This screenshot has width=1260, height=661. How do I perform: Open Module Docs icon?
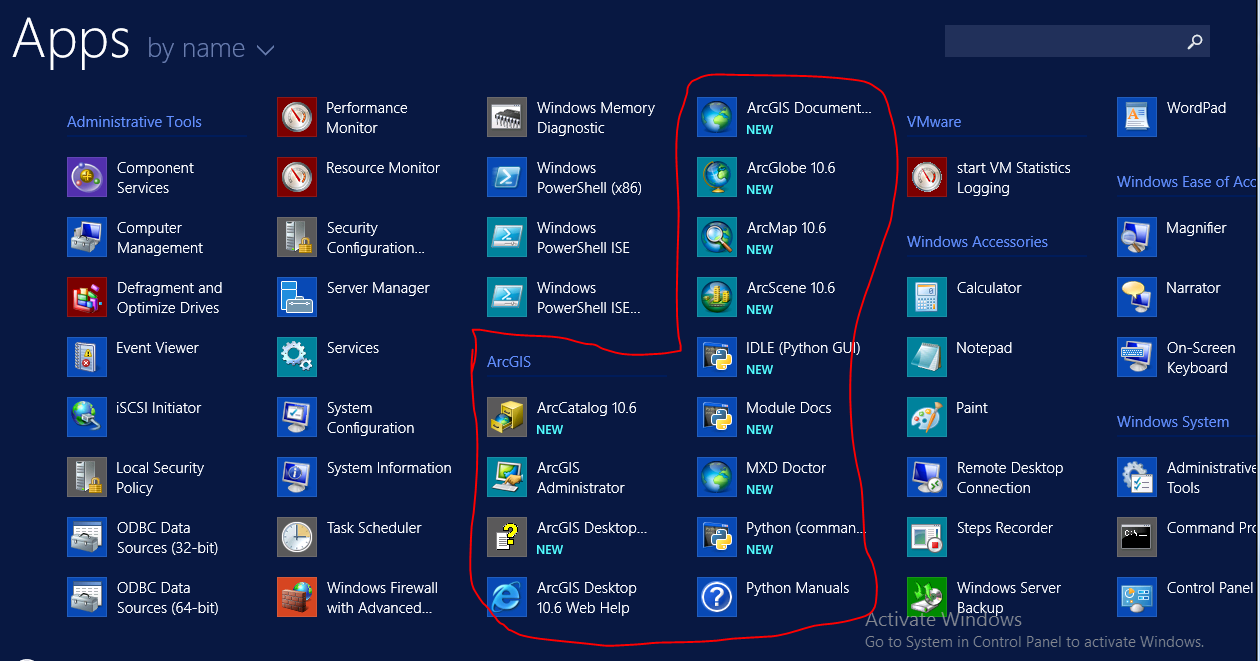click(x=717, y=418)
